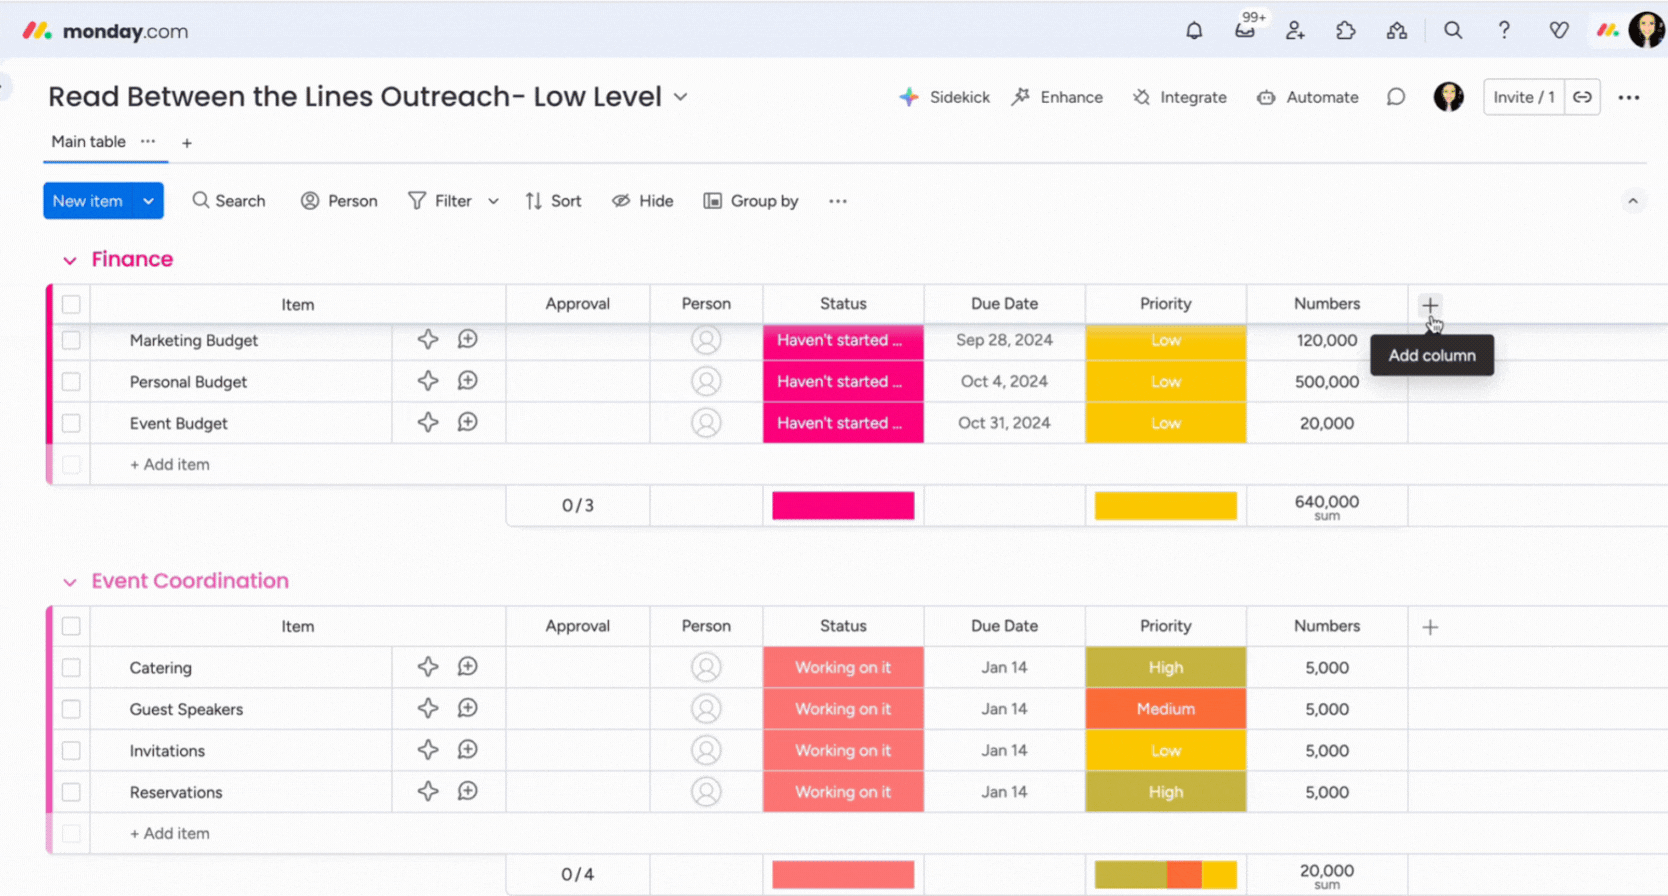Image resolution: width=1668 pixels, height=896 pixels.
Task: Check the Marketing Budget row checkbox
Action: 71,340
